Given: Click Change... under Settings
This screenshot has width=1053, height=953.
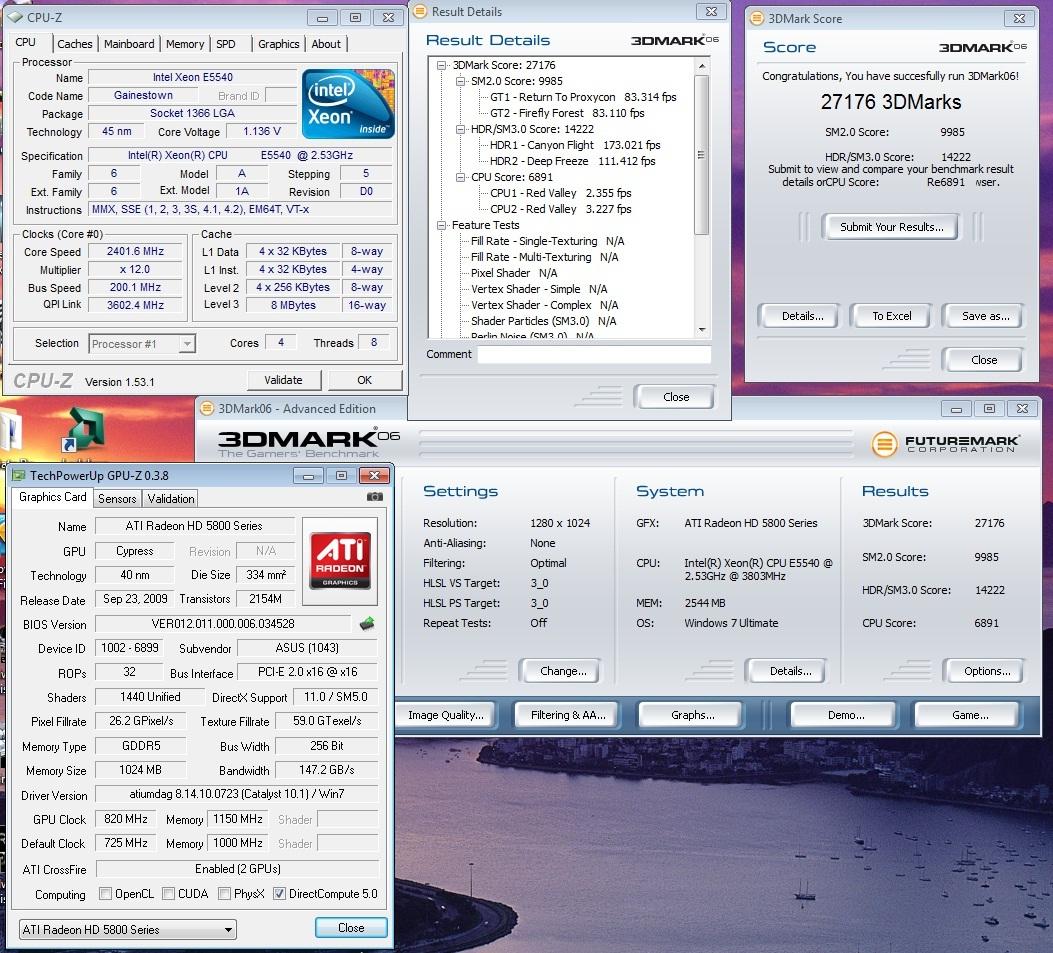Looking at the screenshot, I should [563, 671].
